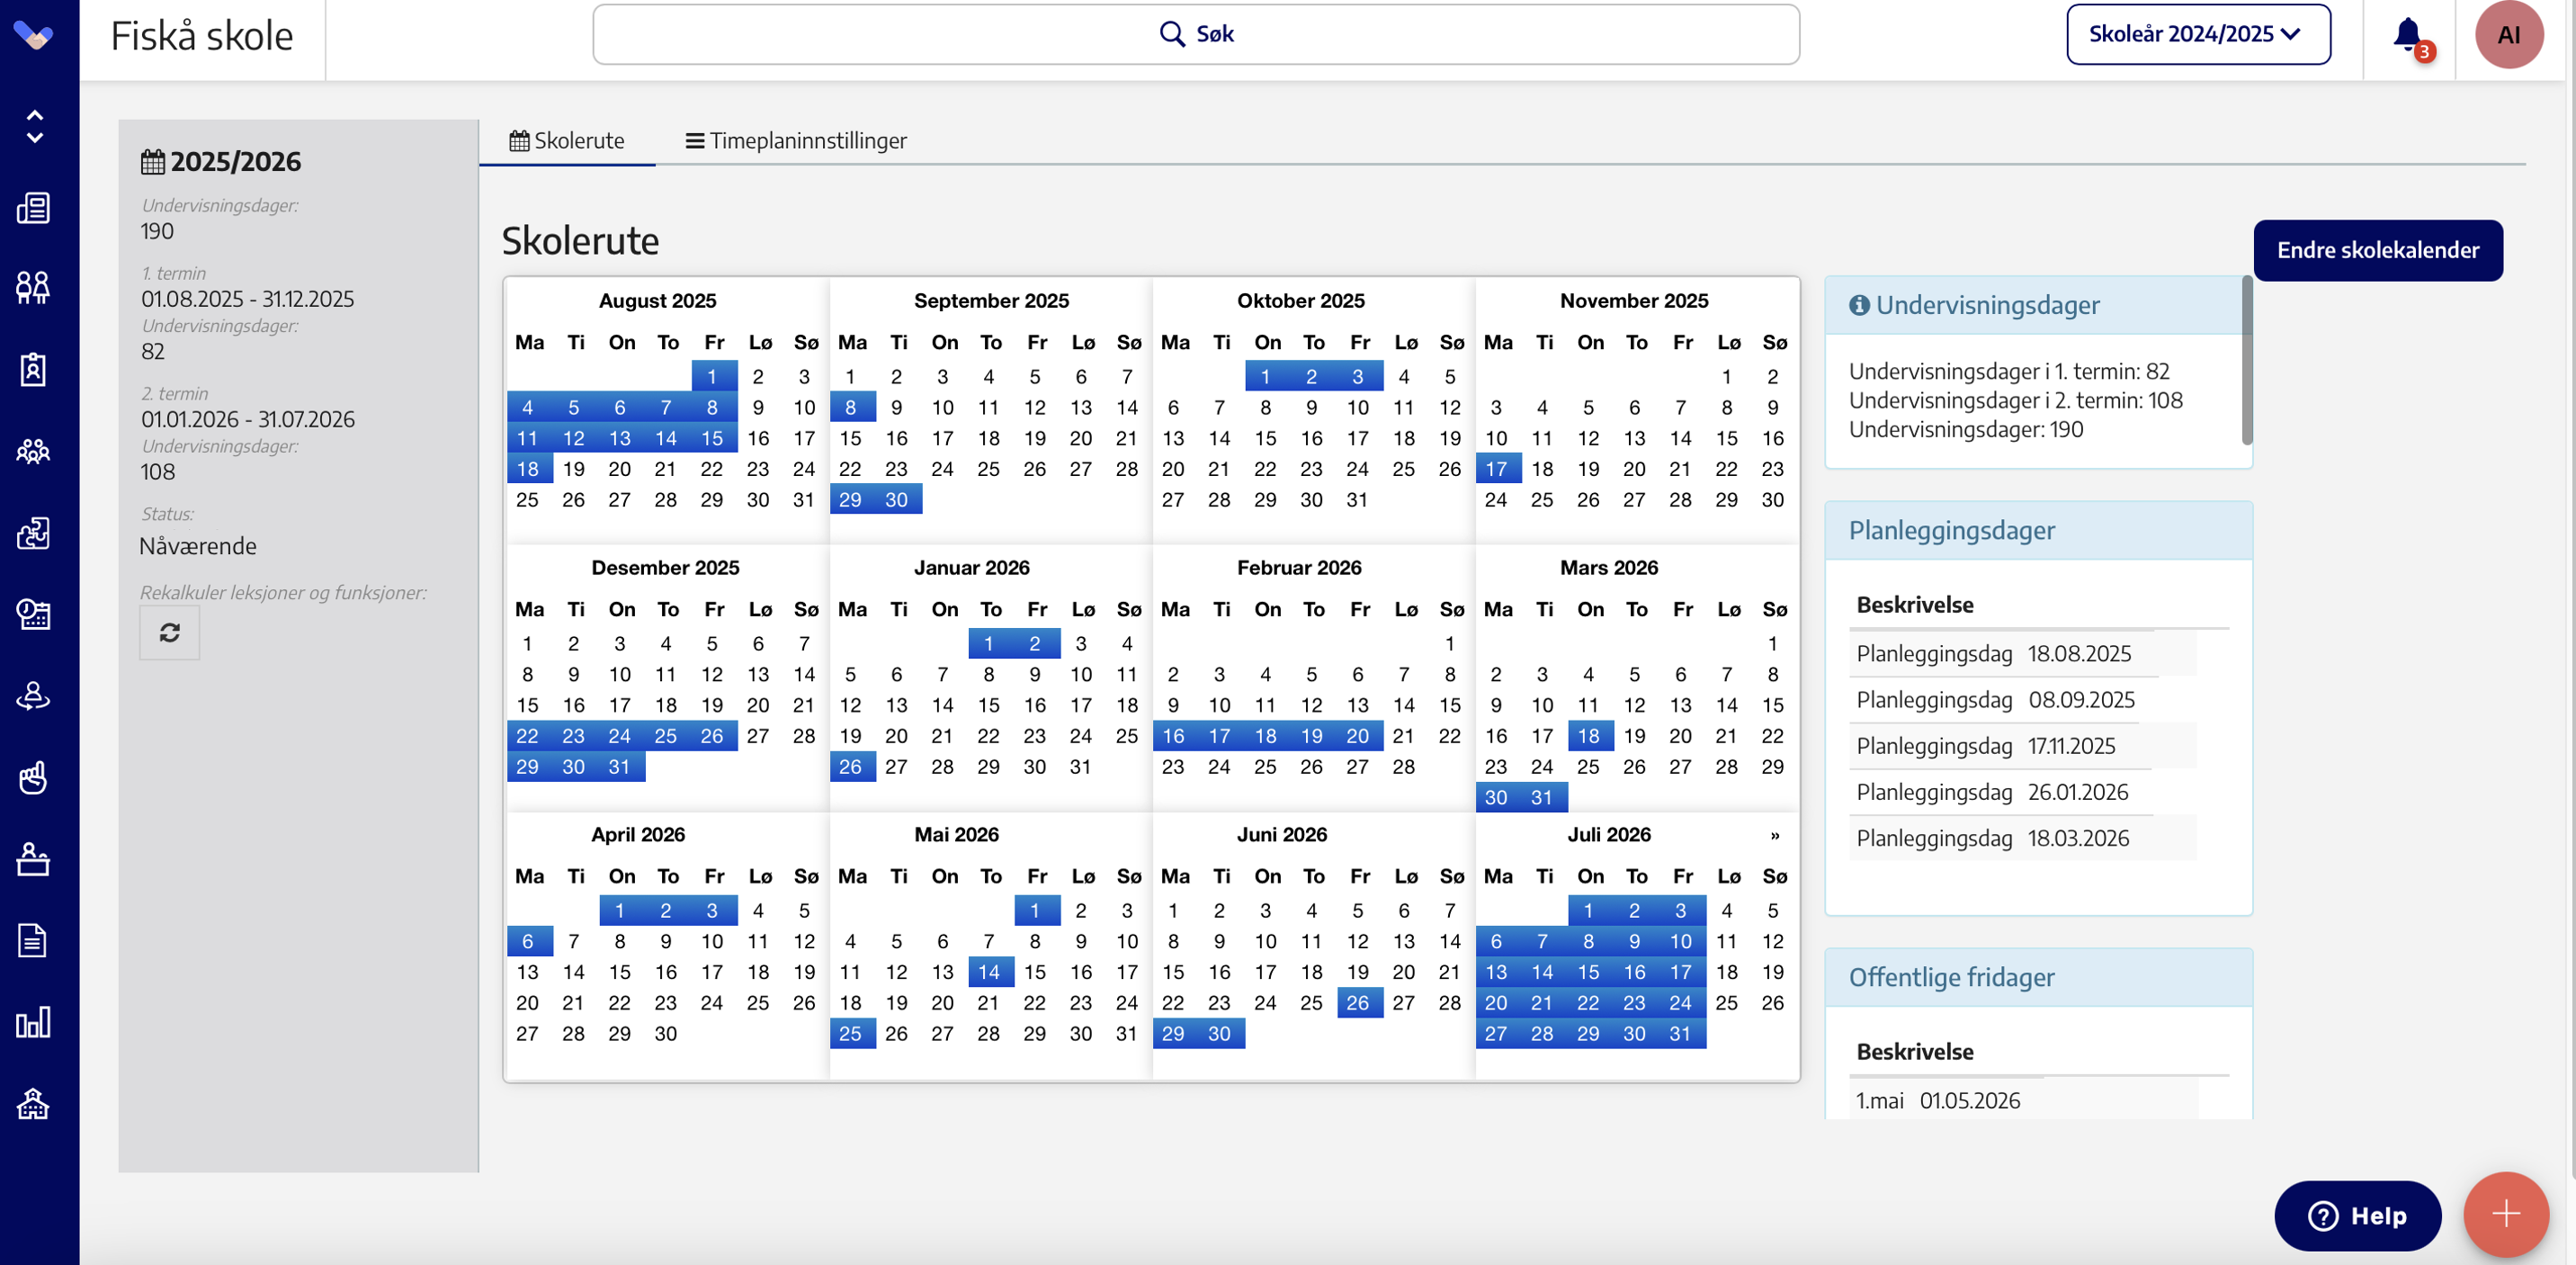Open the students (boy and girl) icon
The height and width of the screenshot is (1265, 2576).
34,288
